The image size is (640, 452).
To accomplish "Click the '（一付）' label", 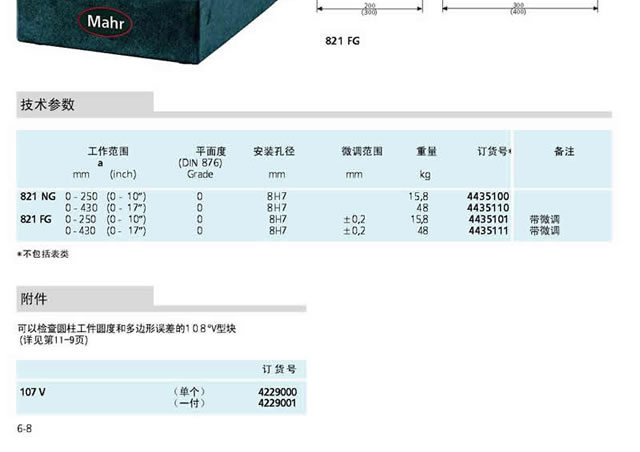I will coord(189,403).
